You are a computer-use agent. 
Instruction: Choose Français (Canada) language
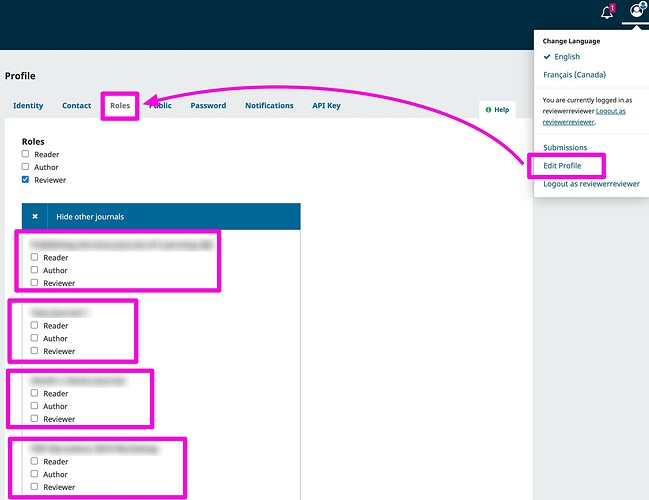(573, 75)
